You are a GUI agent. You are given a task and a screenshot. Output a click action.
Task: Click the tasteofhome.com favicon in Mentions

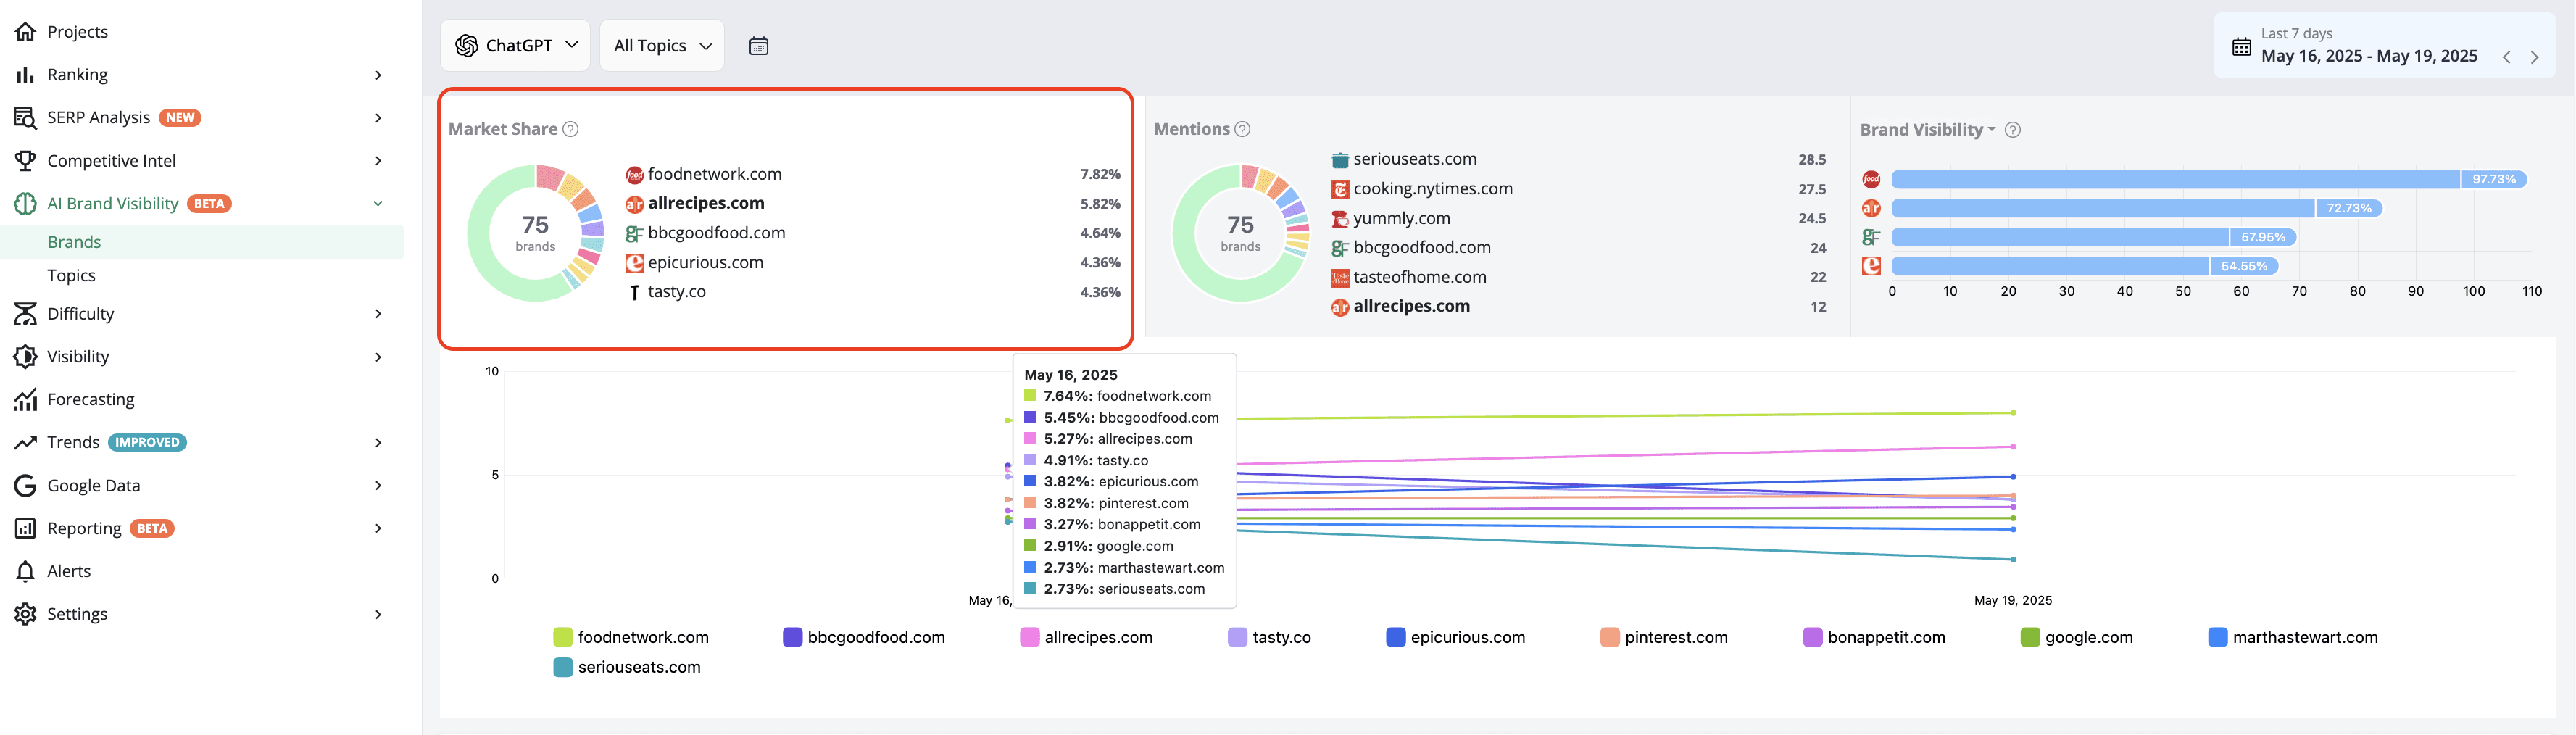tap(1340, 278)
